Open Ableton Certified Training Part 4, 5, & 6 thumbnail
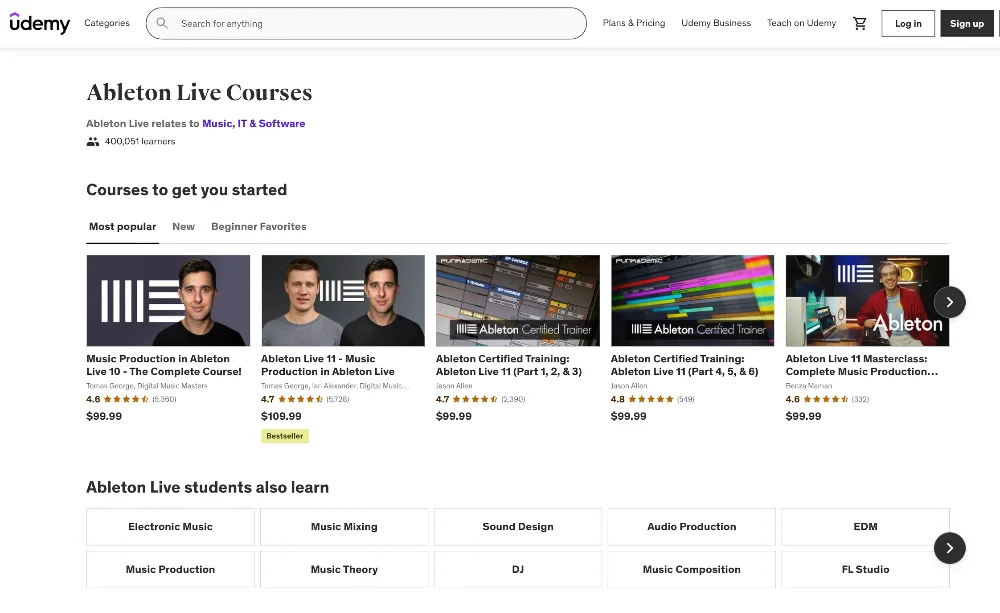1000x613 pixels. (x=693, y=300)
